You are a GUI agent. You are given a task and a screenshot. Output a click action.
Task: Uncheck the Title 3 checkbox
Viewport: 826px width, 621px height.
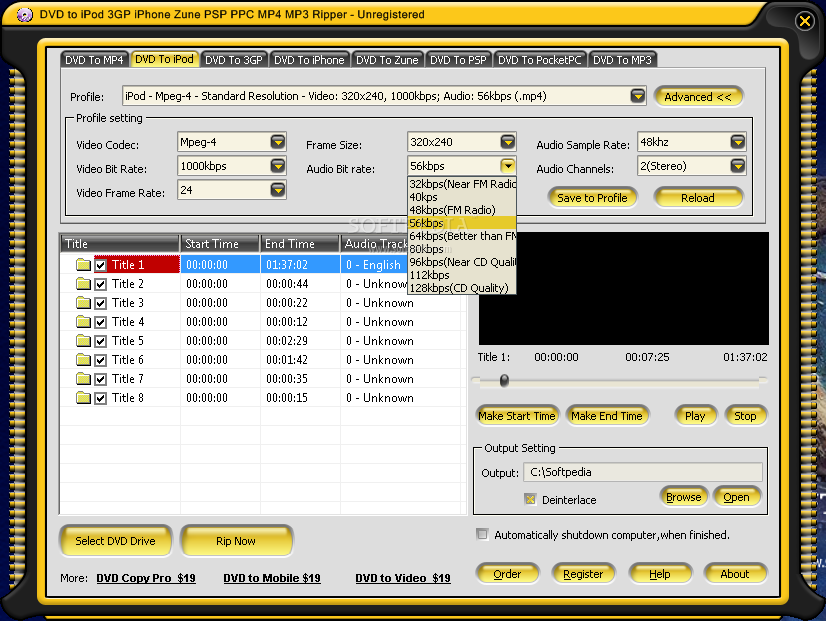(101, 303)
